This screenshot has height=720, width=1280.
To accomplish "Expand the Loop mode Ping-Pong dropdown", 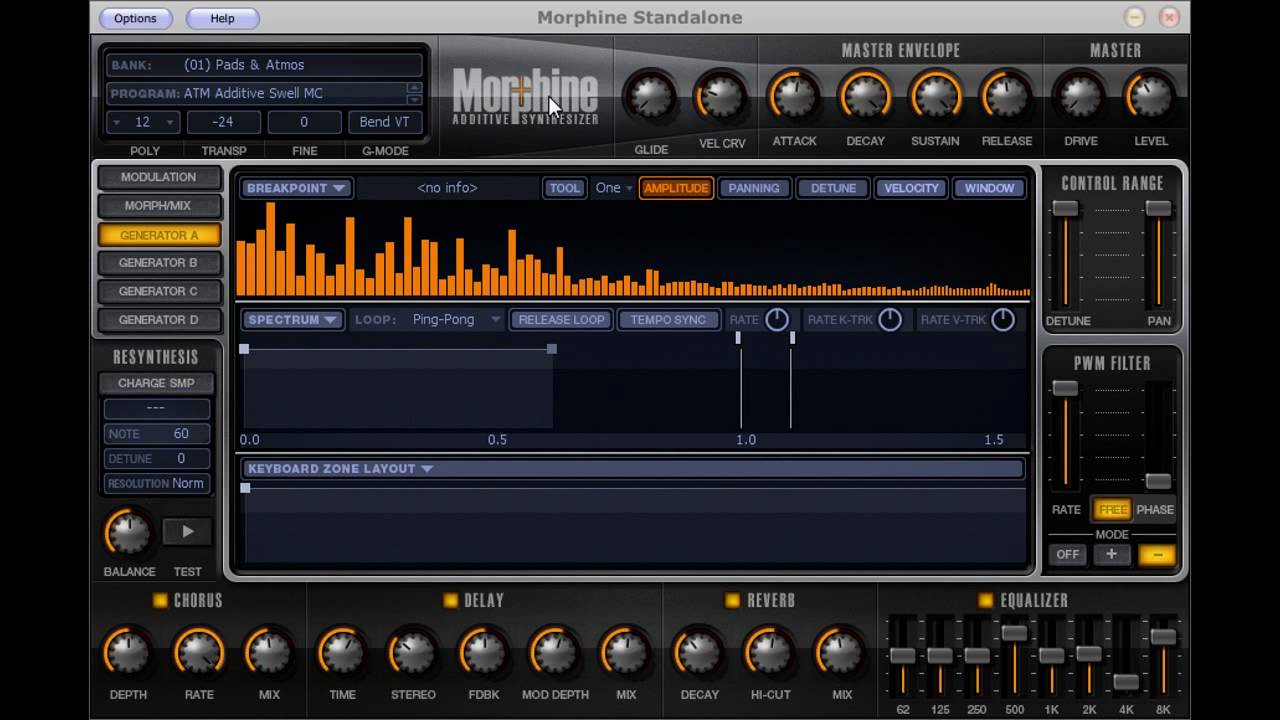I will (x=457, y=320).
